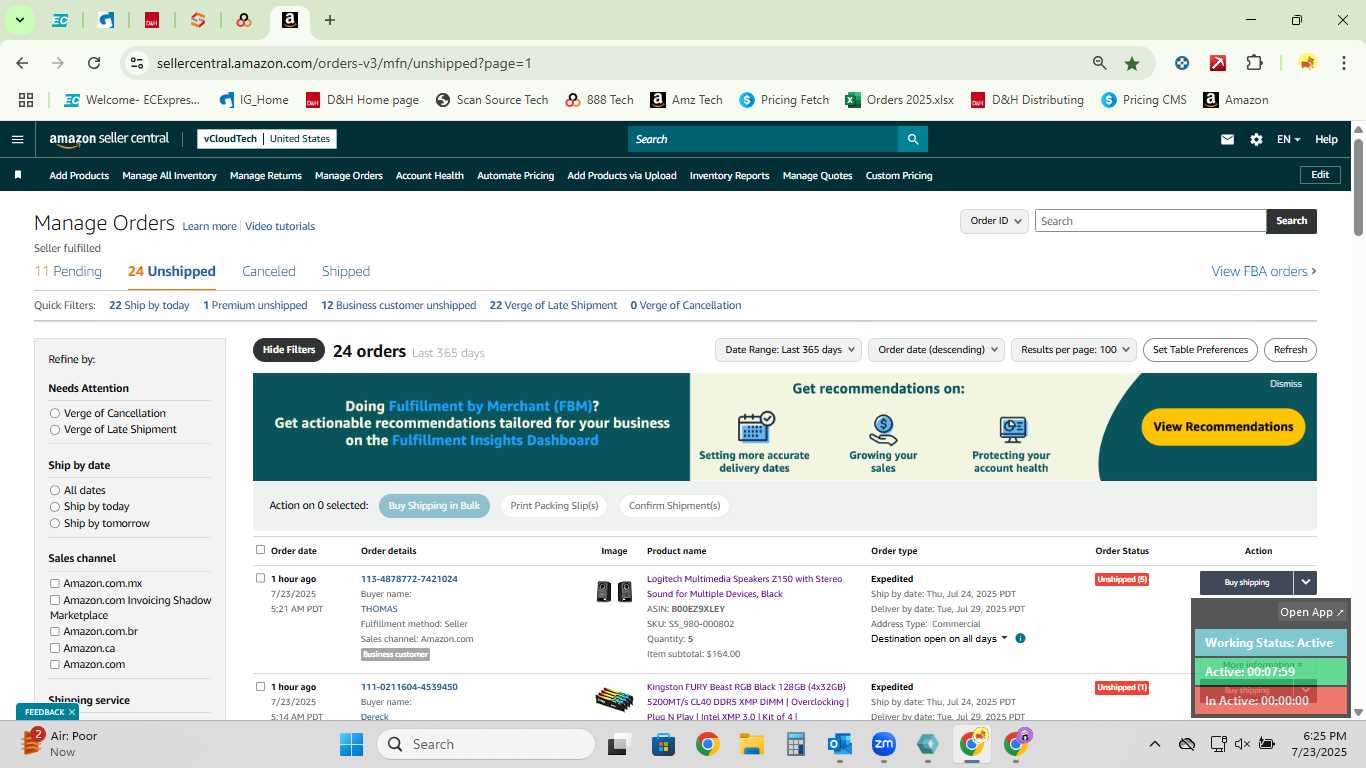Open the EN language dropdown
Viewport: 1366px width, 768px height.
pos(1288,139)
